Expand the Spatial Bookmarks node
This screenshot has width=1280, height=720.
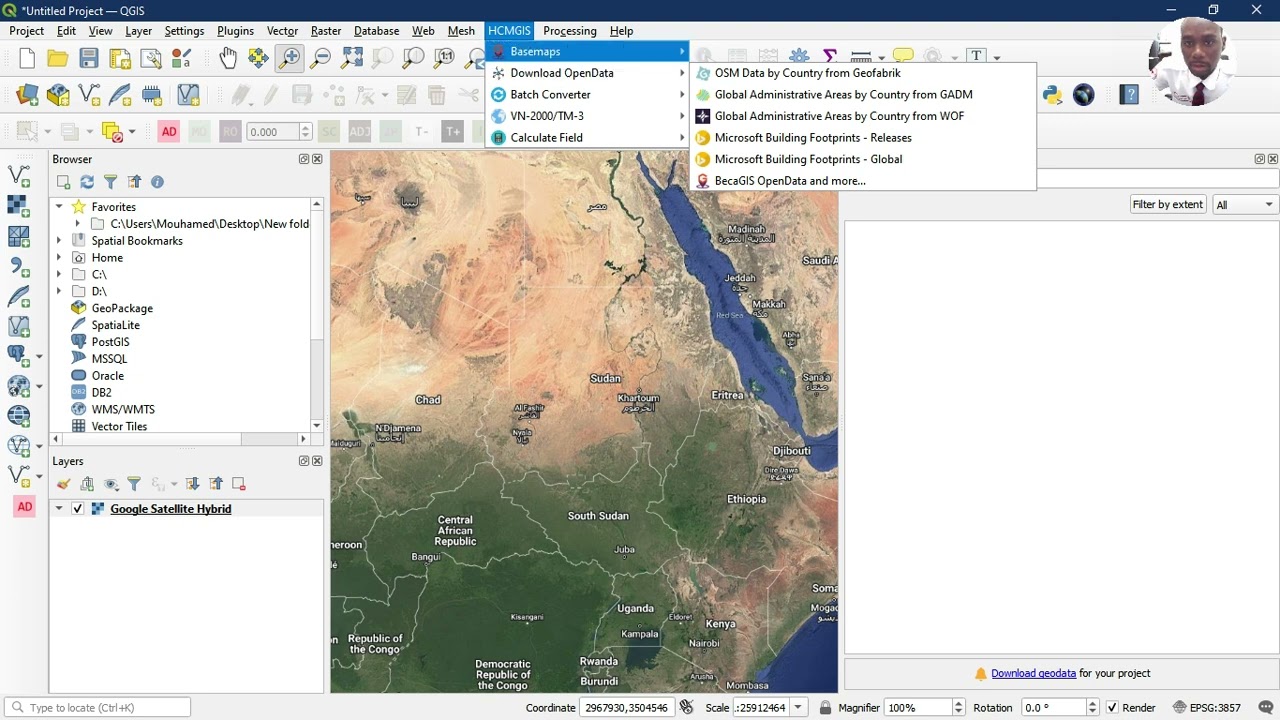point(59,241)
